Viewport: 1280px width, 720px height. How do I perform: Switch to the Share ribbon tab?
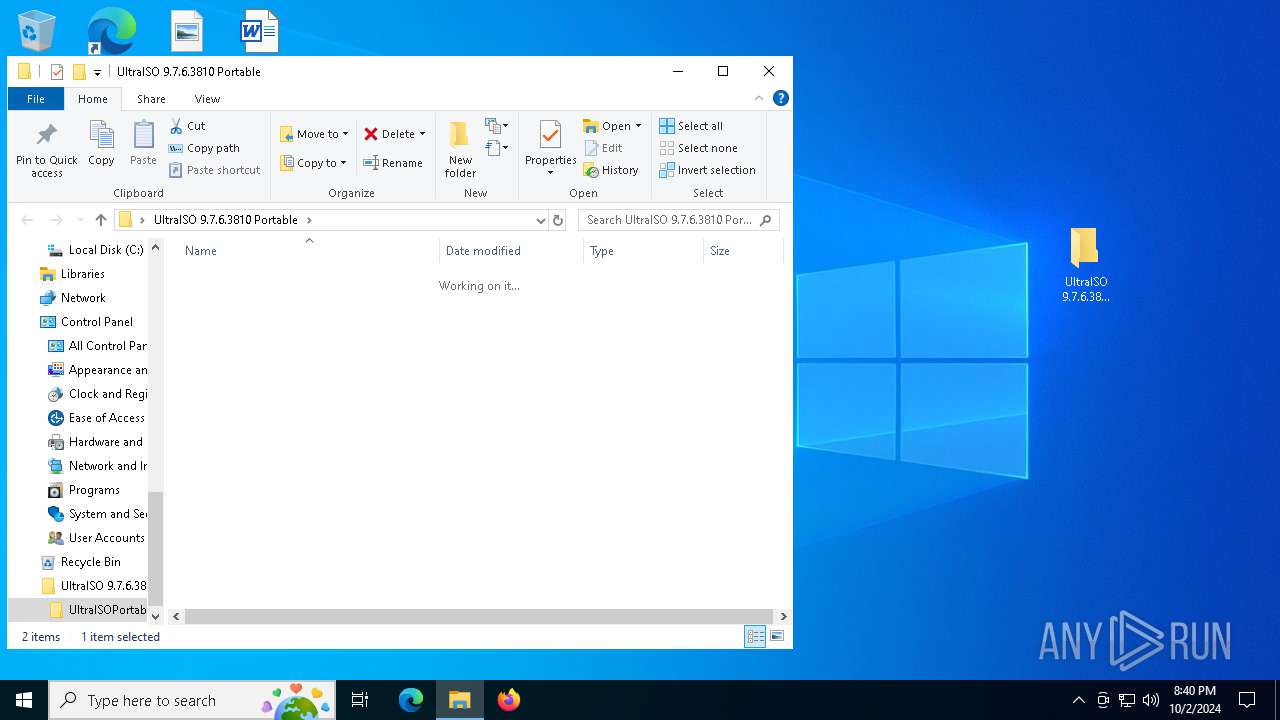pyautogui.click(x=151, y=99)
